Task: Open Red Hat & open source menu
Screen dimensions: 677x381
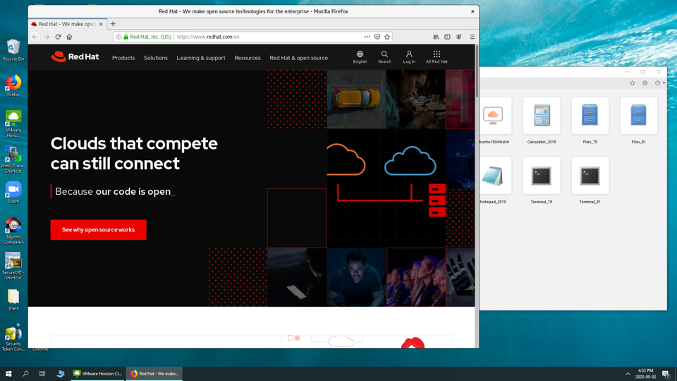Action: (x=299, y=58)
